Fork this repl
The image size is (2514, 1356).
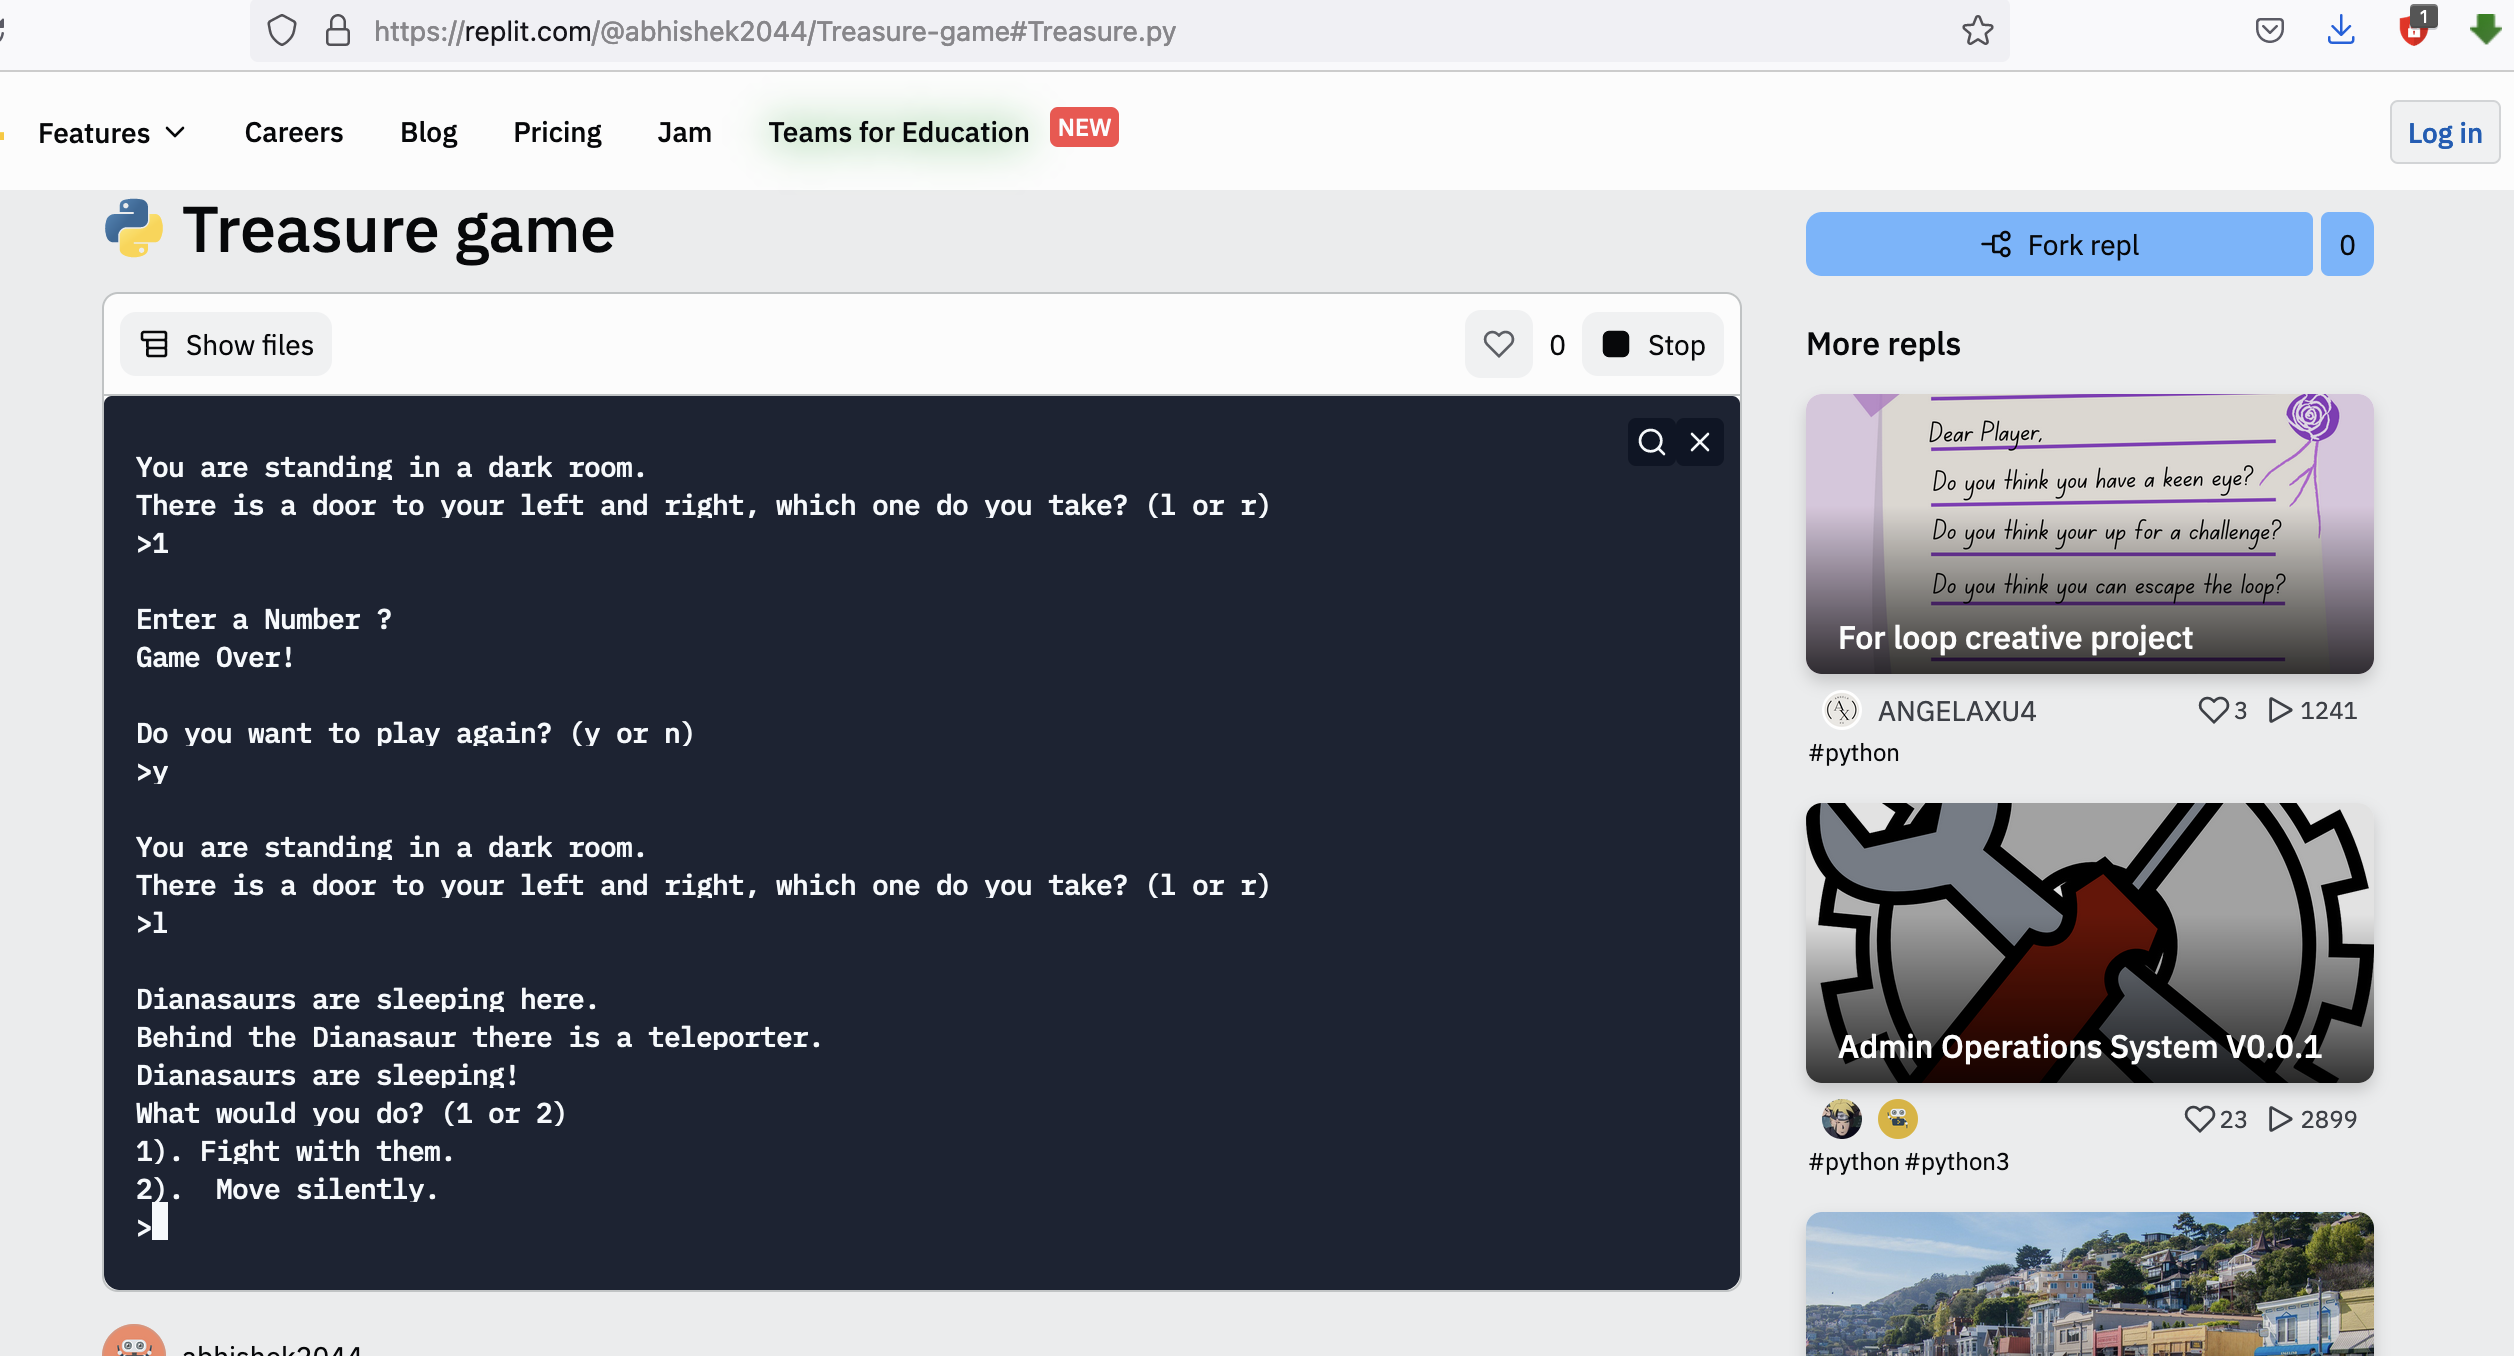(2059, 245)
